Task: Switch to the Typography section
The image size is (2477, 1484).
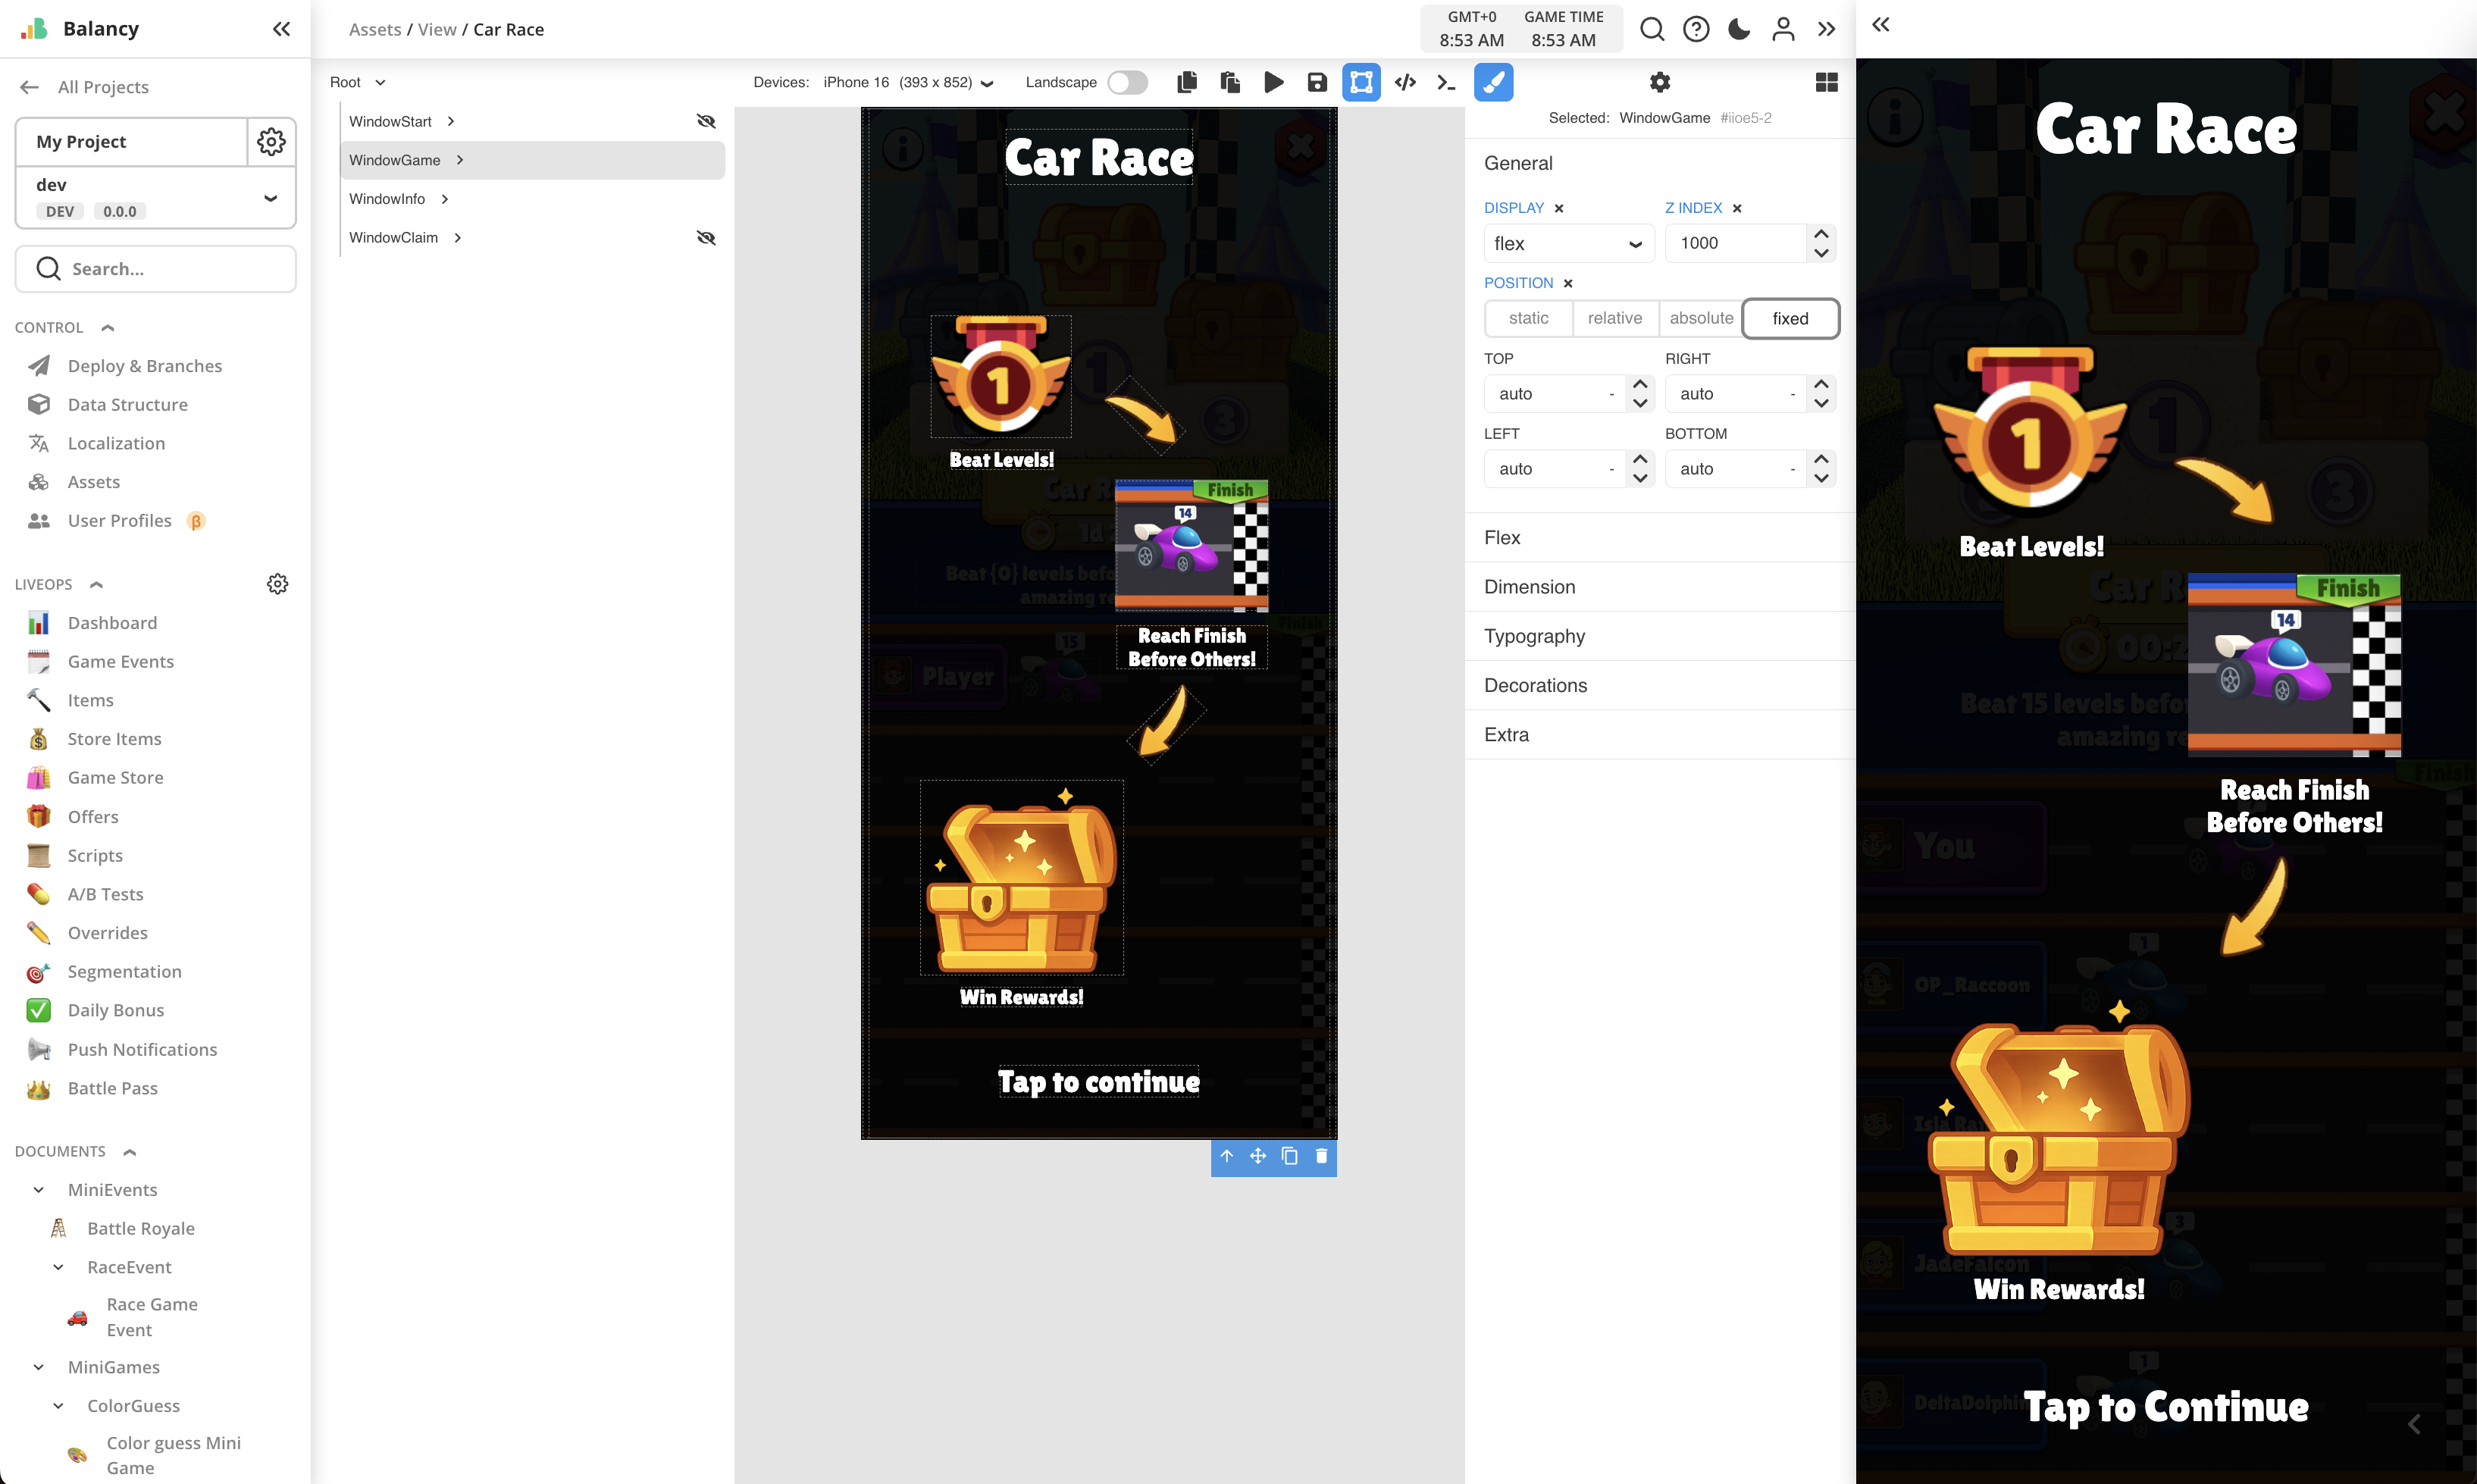Action: pos(1535,636)
